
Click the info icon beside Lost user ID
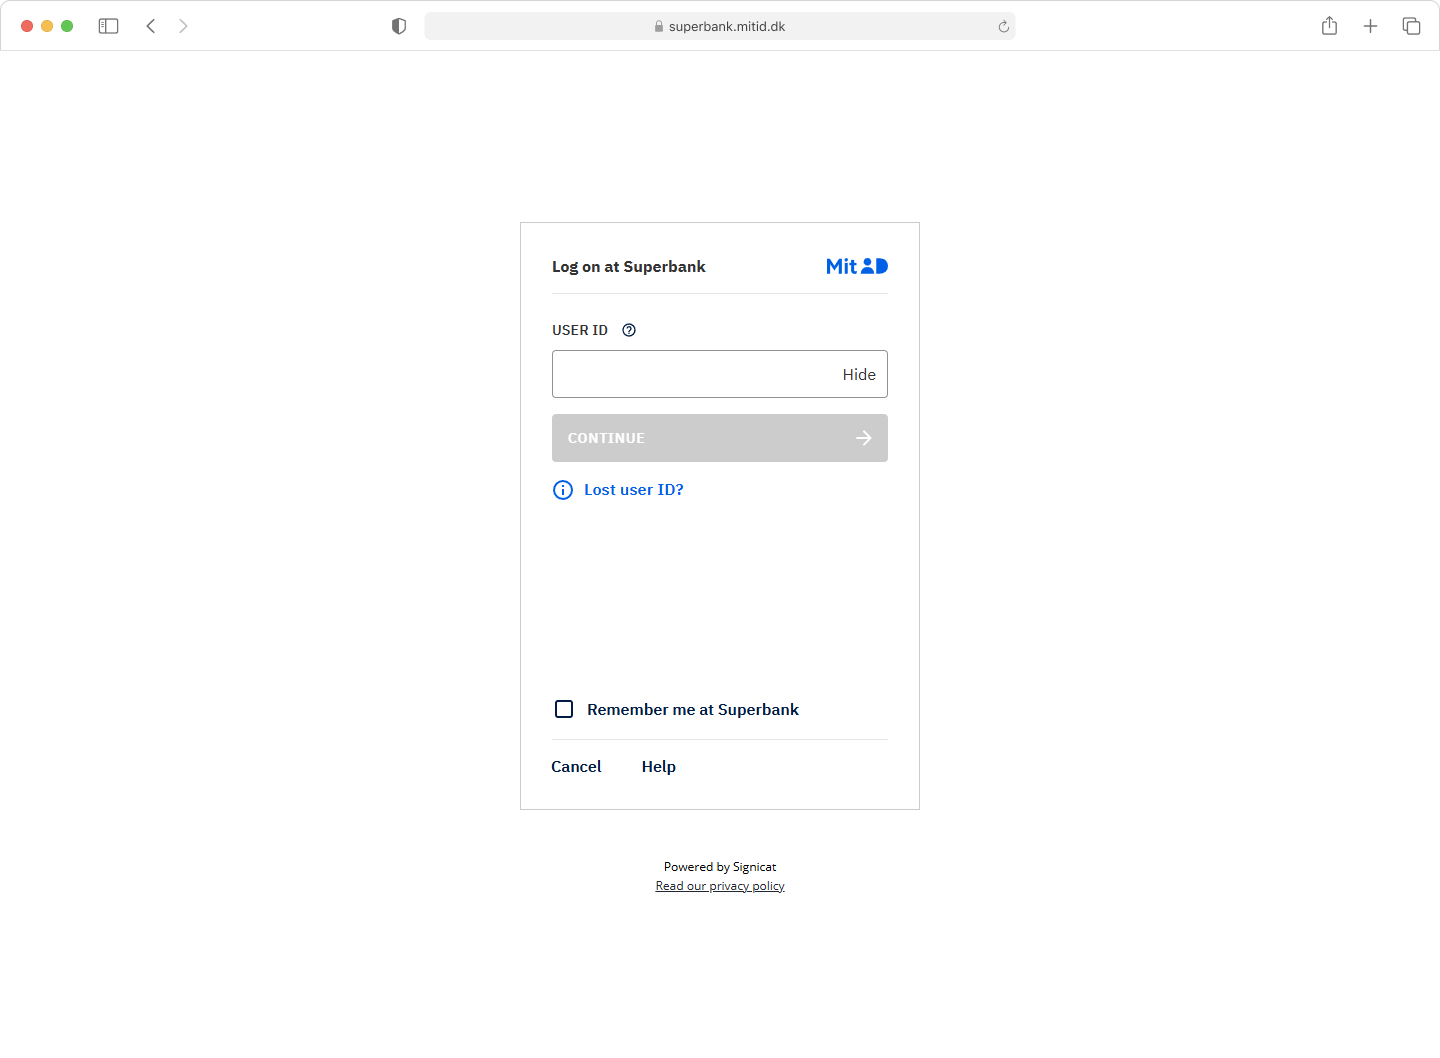coord(563,490)
